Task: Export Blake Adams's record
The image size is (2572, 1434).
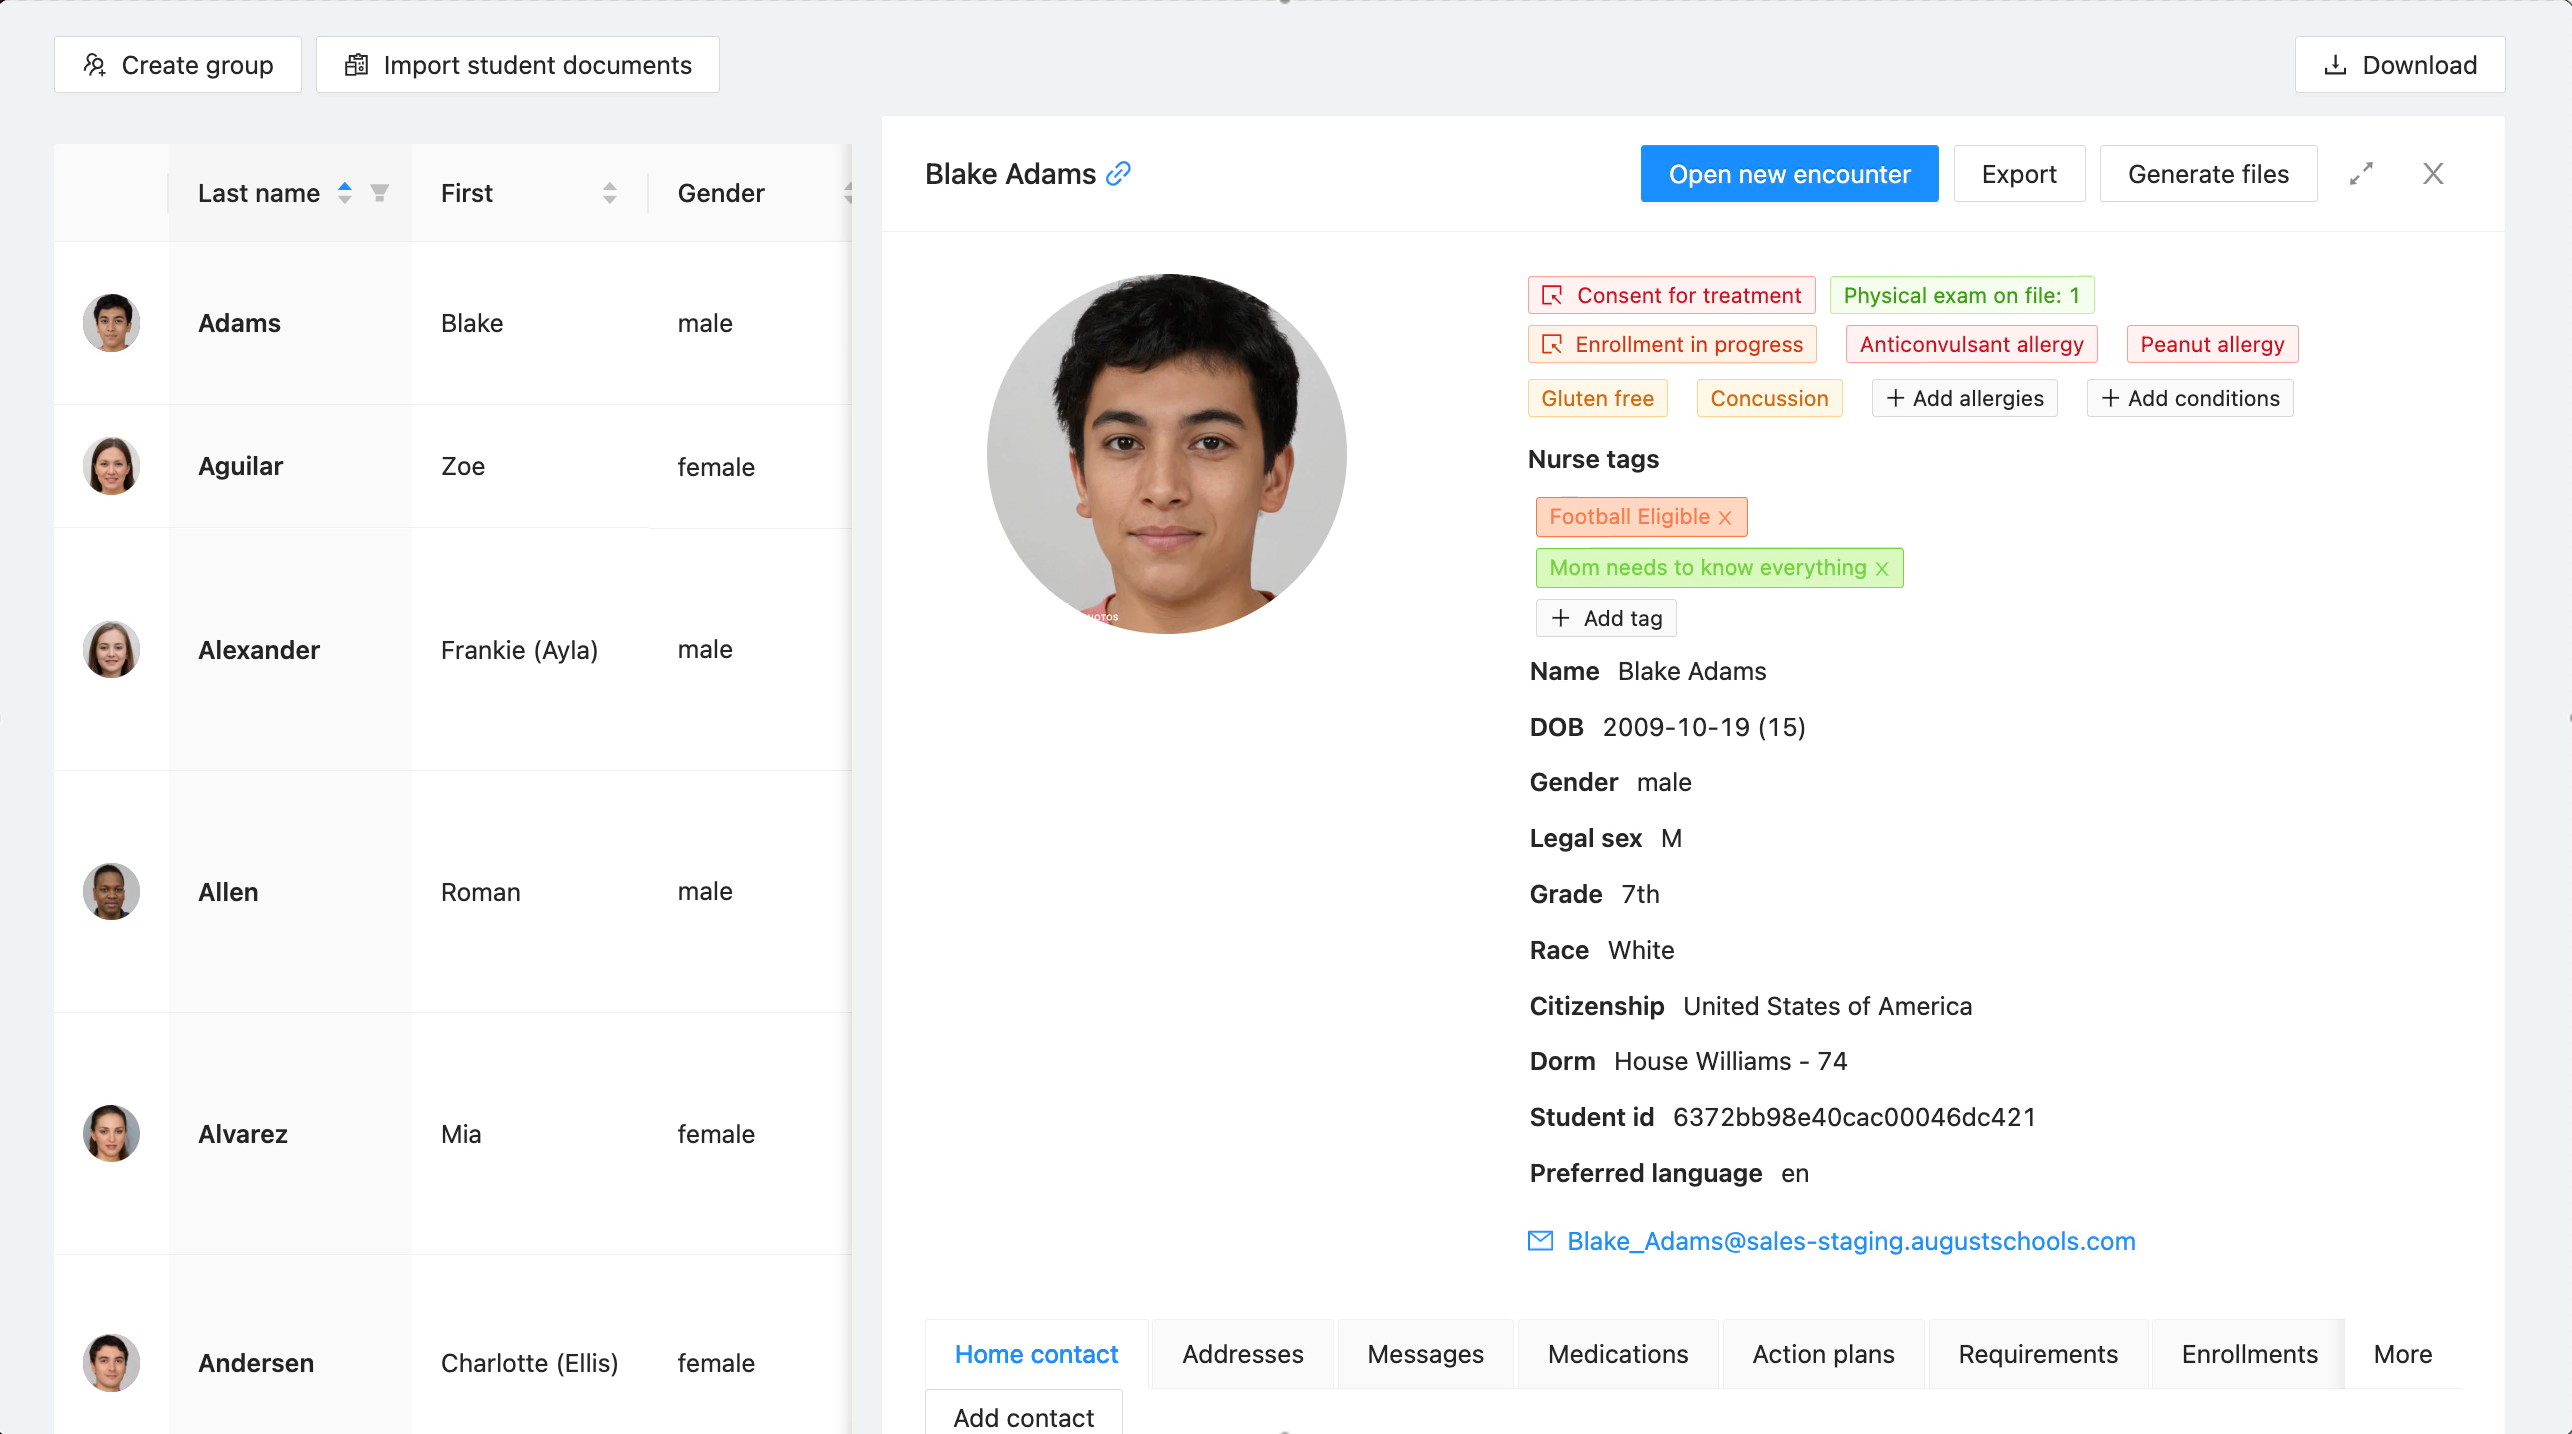Action: (2019, 174)
